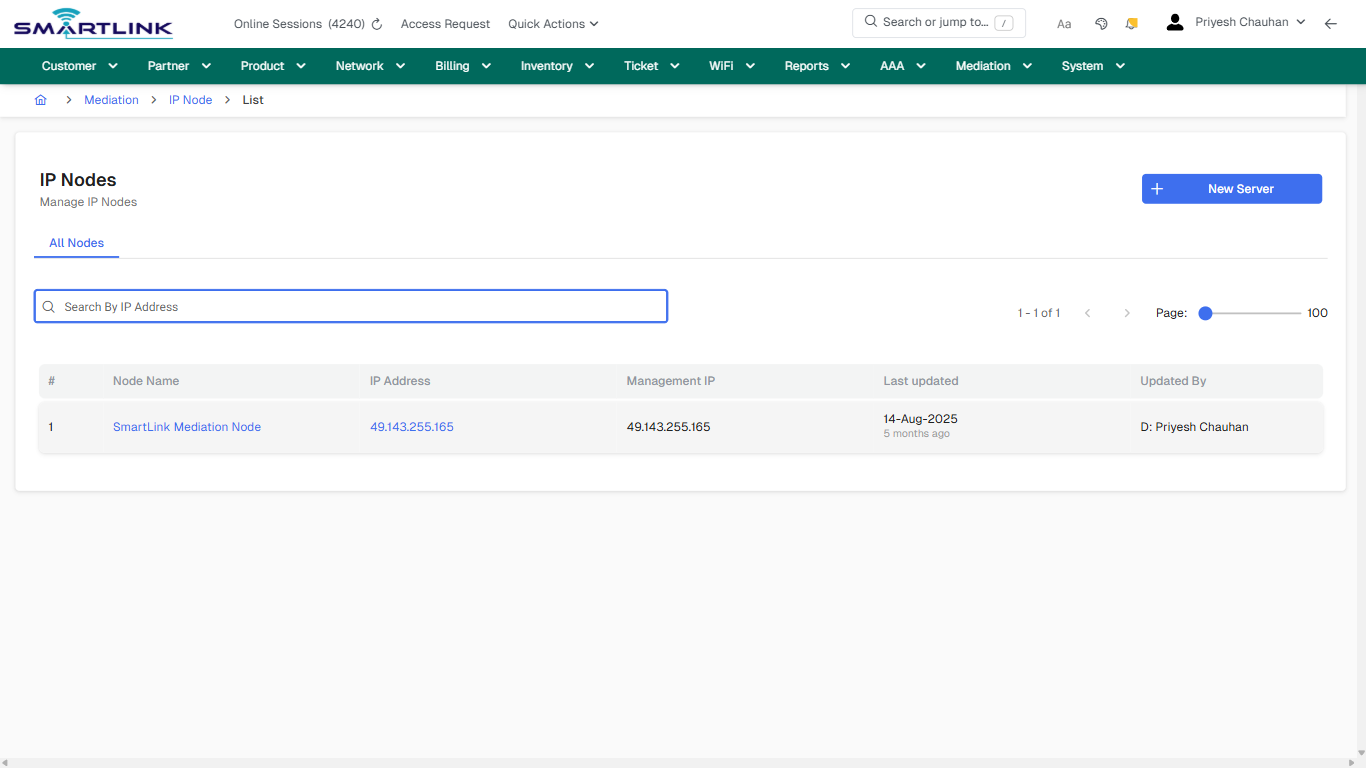Click the IP Node breadcrumb link
This screenshot has height=768, width=1366.
[190, 99]
